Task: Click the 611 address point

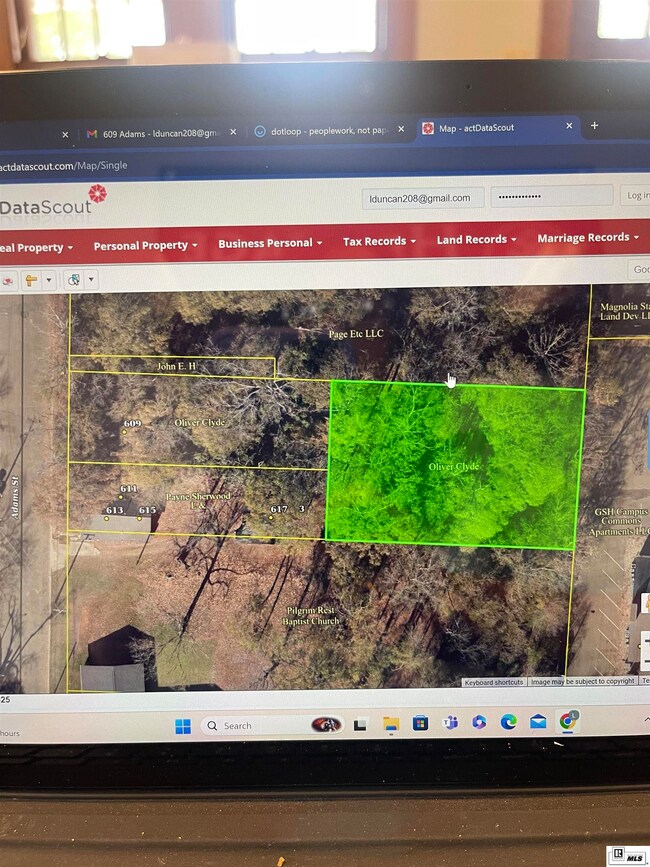Action: 121,497
